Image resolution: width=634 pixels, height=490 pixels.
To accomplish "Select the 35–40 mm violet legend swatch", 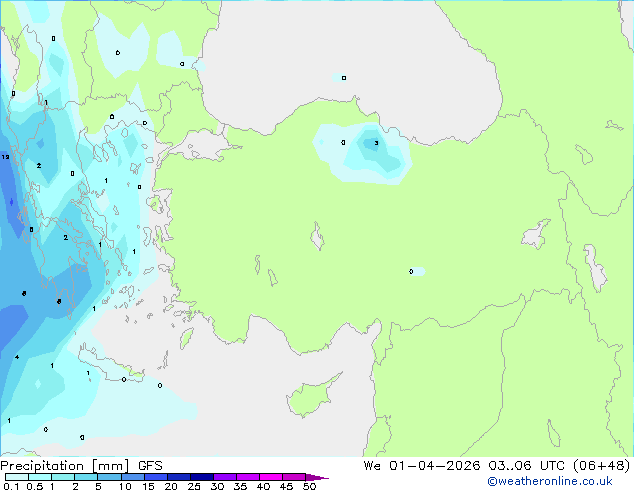I will 248,477.
